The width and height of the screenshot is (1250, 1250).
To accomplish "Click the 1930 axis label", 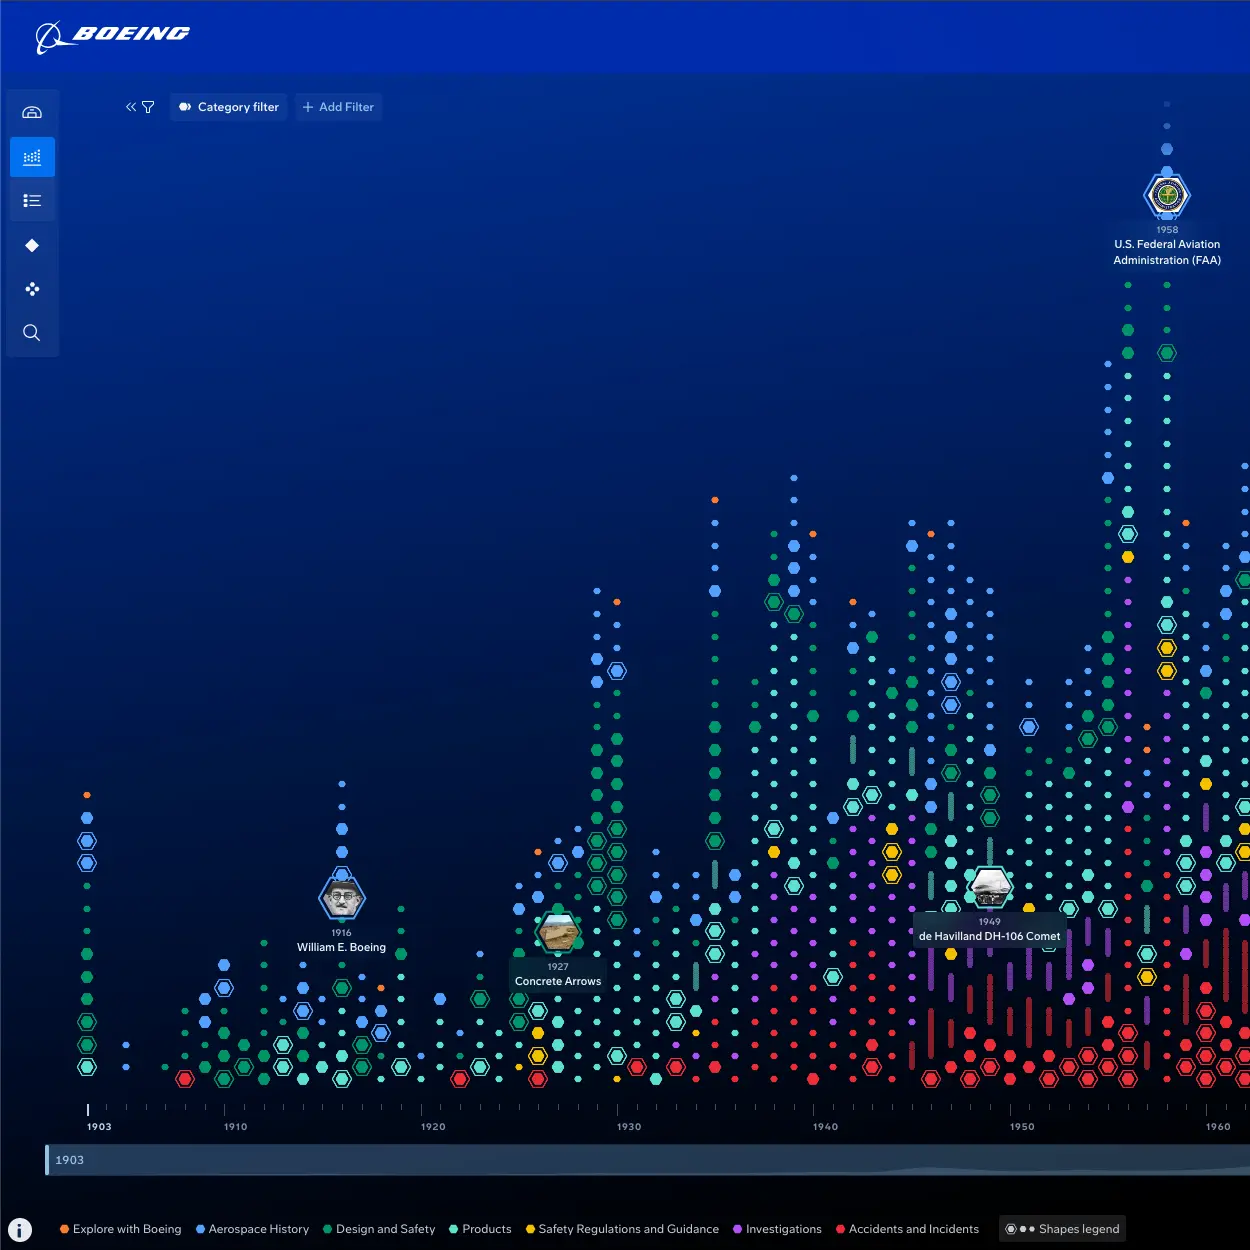I will [629, 1127].
